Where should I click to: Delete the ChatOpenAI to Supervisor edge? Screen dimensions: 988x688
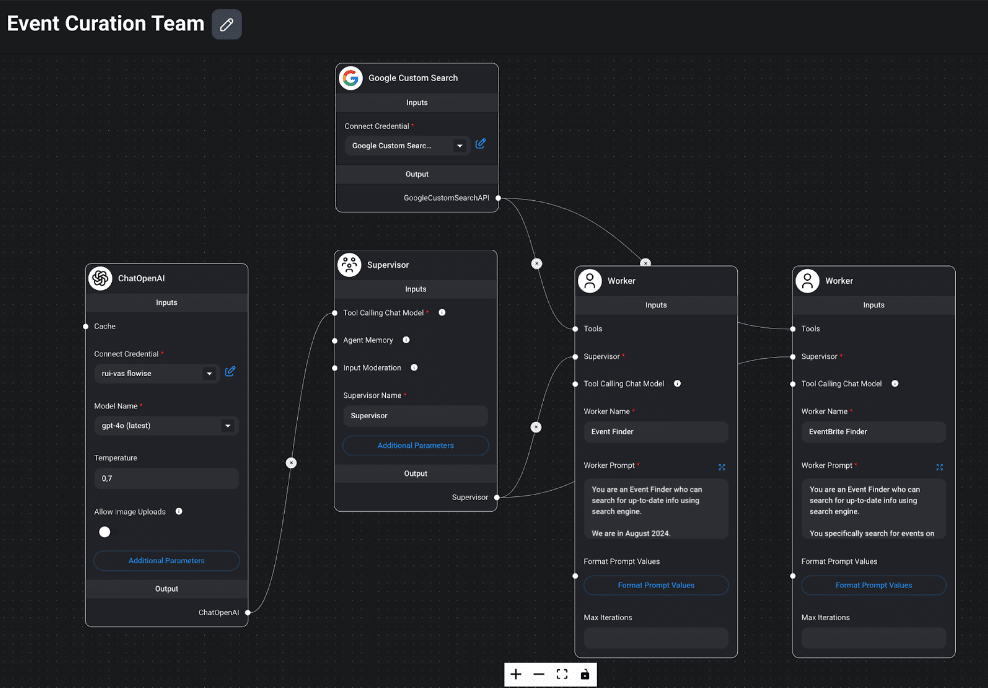coord(291,463)
